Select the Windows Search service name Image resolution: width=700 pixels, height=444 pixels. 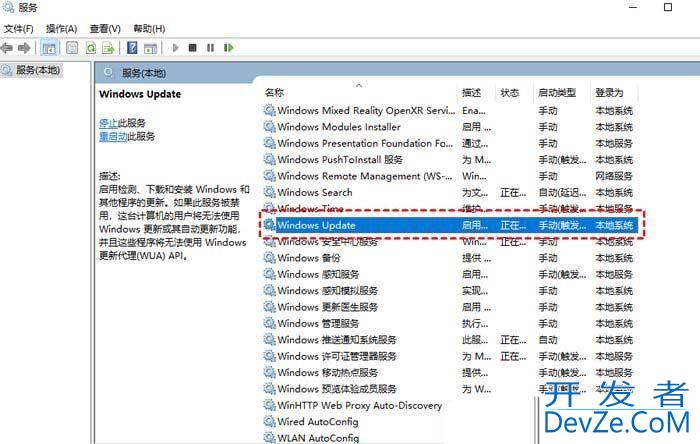(x=315, y=192)
